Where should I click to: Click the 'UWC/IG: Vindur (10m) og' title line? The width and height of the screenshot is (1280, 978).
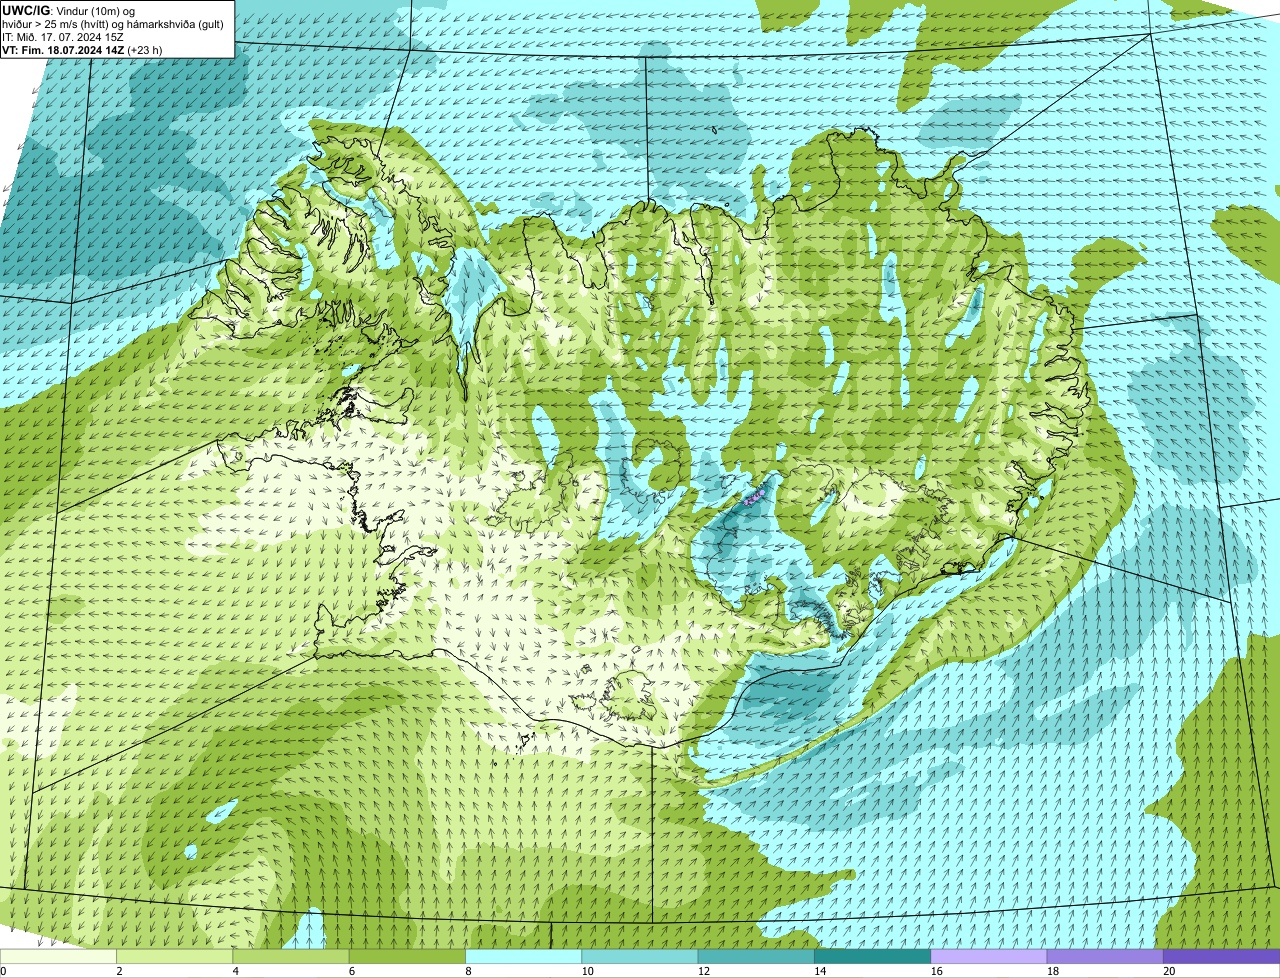click(69, 10)
